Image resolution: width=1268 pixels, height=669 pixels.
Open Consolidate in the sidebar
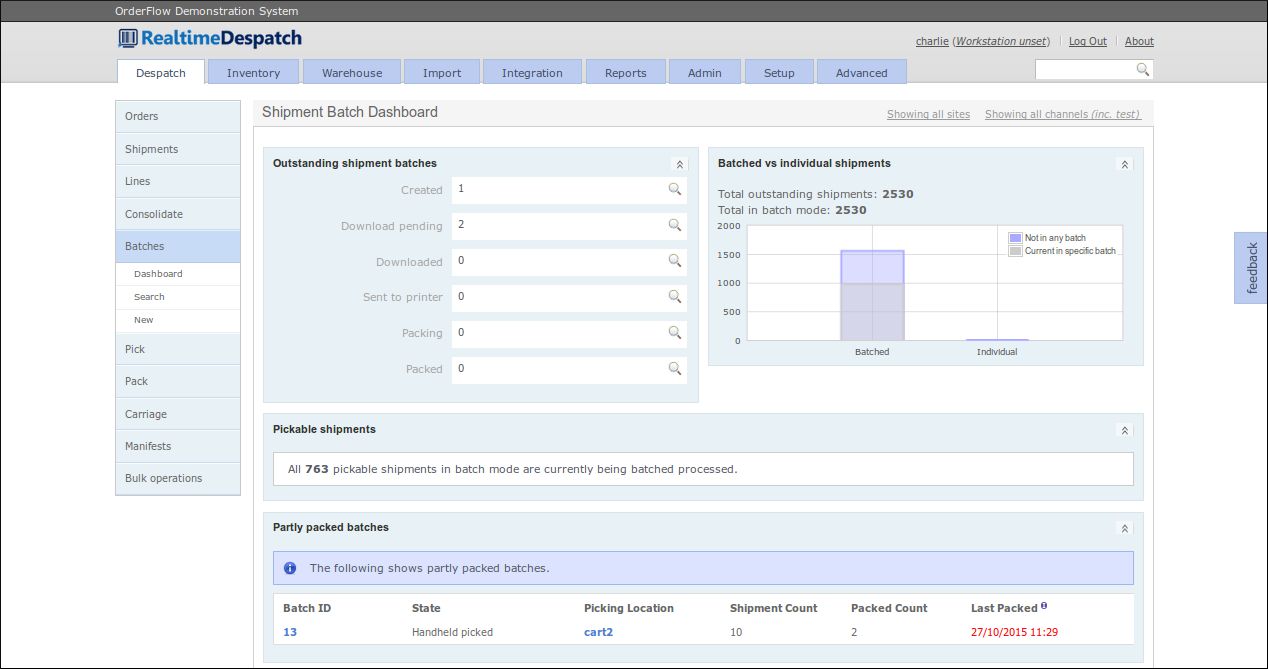click(x=178, y=214)
